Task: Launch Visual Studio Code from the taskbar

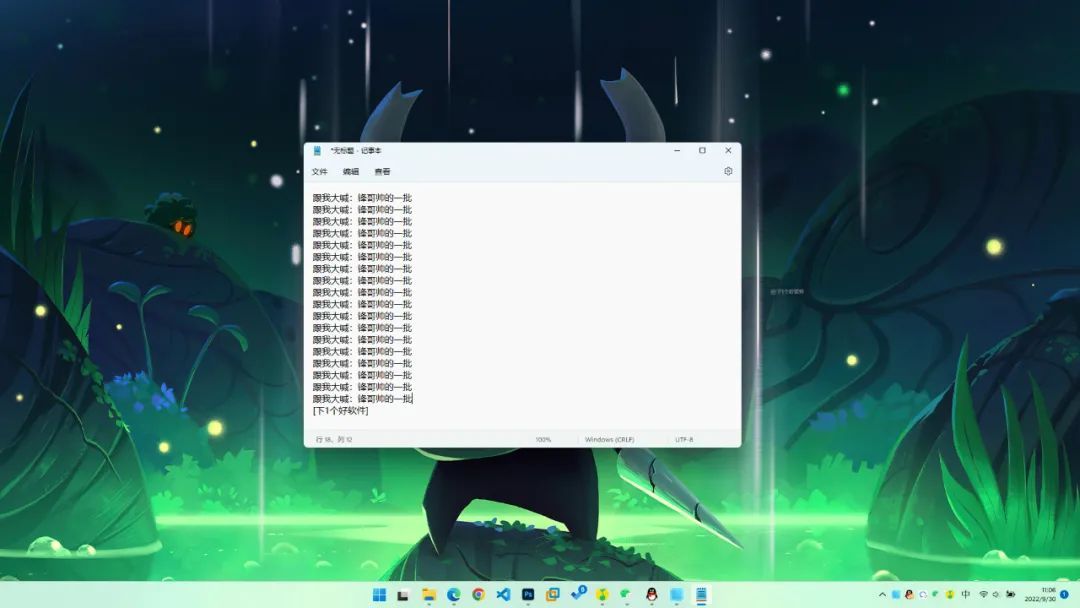Action: (503, 595)
